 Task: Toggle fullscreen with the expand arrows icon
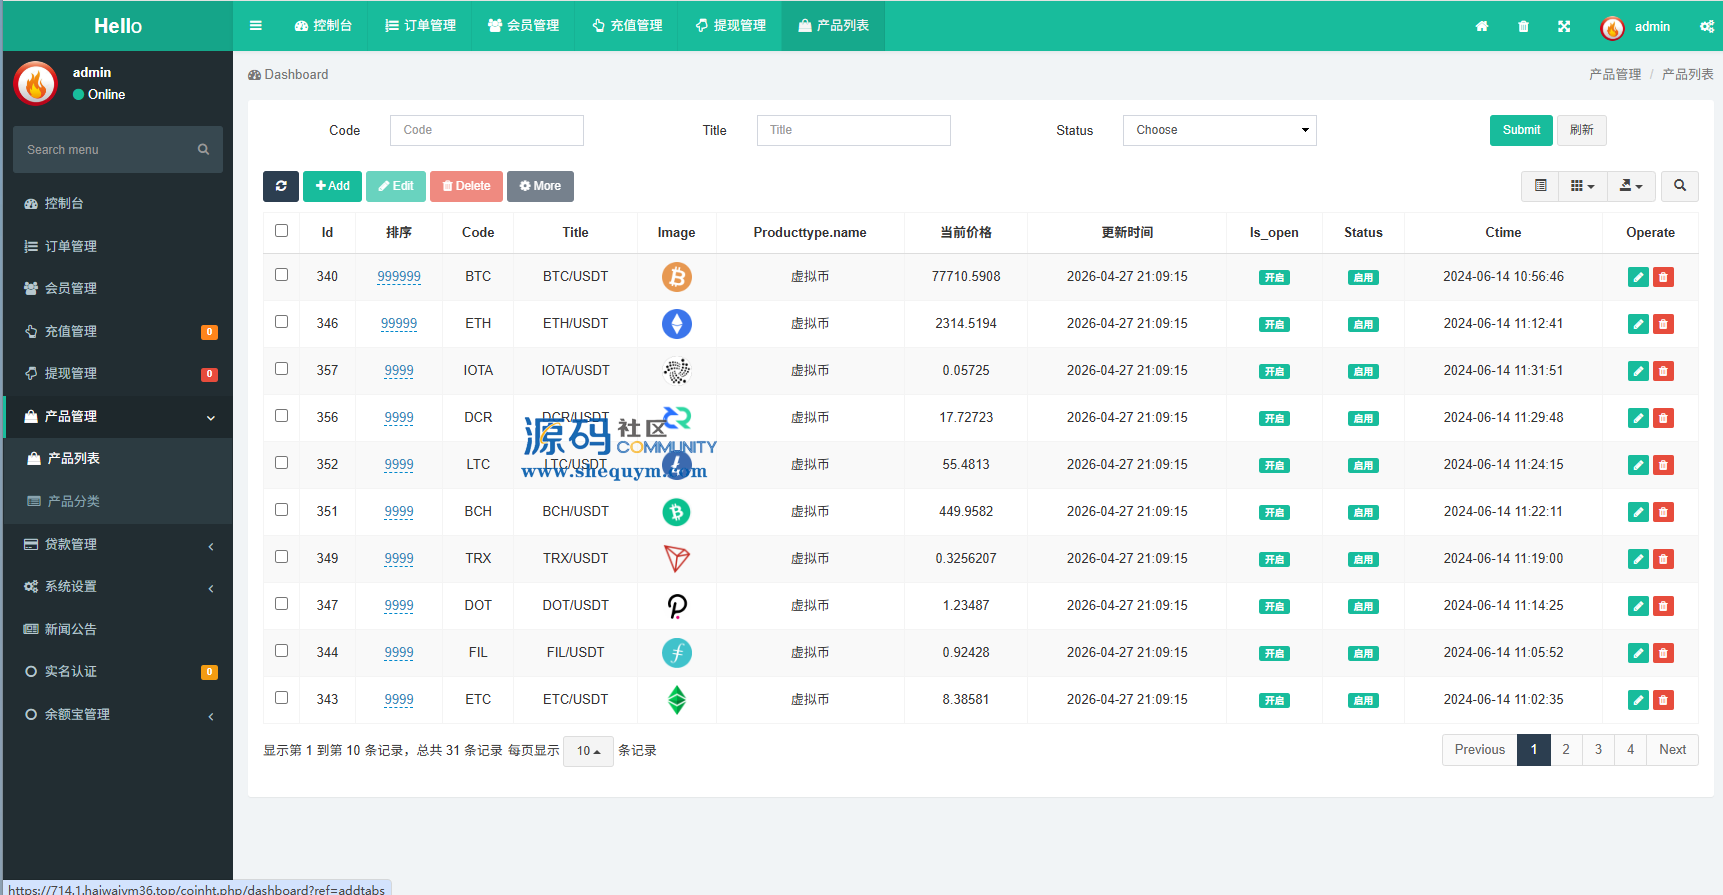1564,27
